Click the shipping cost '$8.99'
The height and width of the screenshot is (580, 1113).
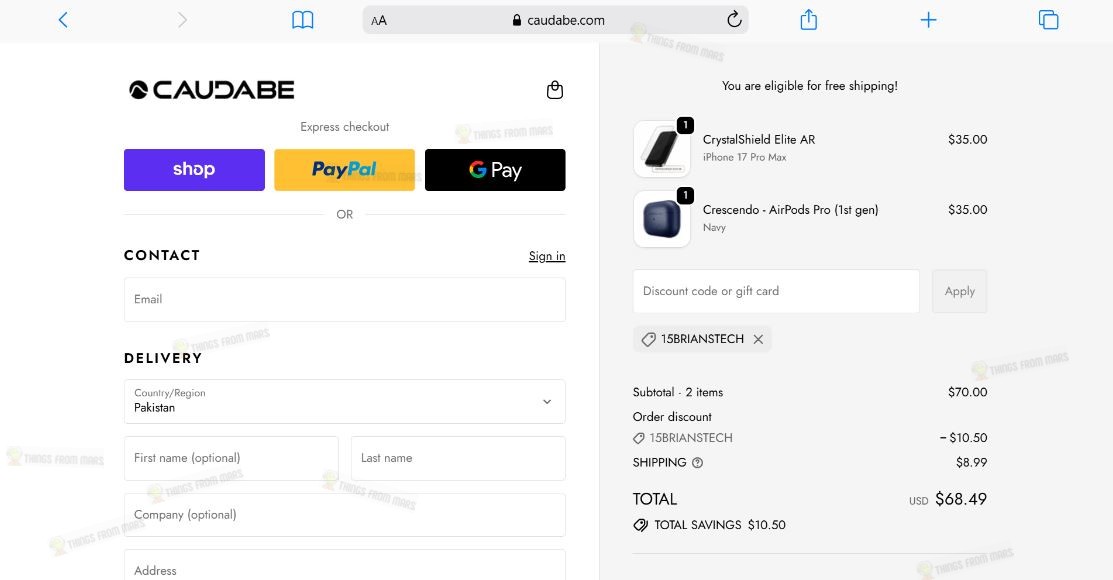972,462
